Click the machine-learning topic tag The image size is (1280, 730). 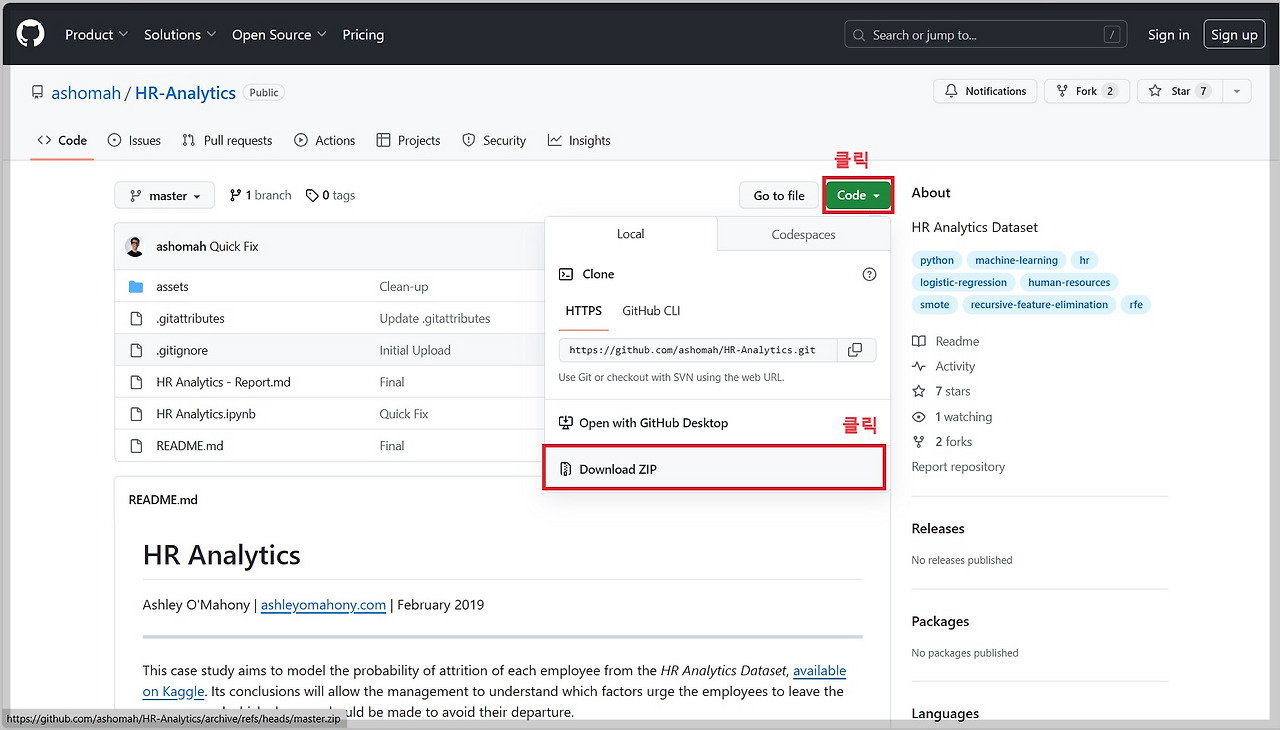pyautogui.click(x=1016, y=260)
